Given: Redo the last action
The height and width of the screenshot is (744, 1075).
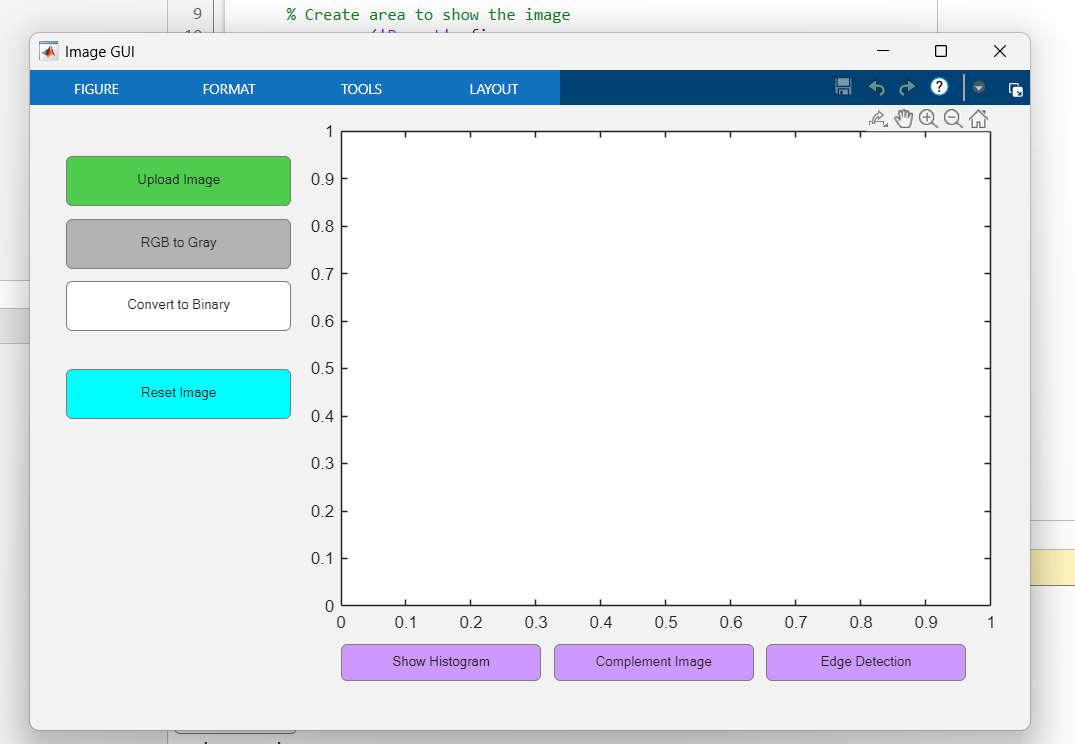Looking at the screenshot, I should [x=907, y=87].
